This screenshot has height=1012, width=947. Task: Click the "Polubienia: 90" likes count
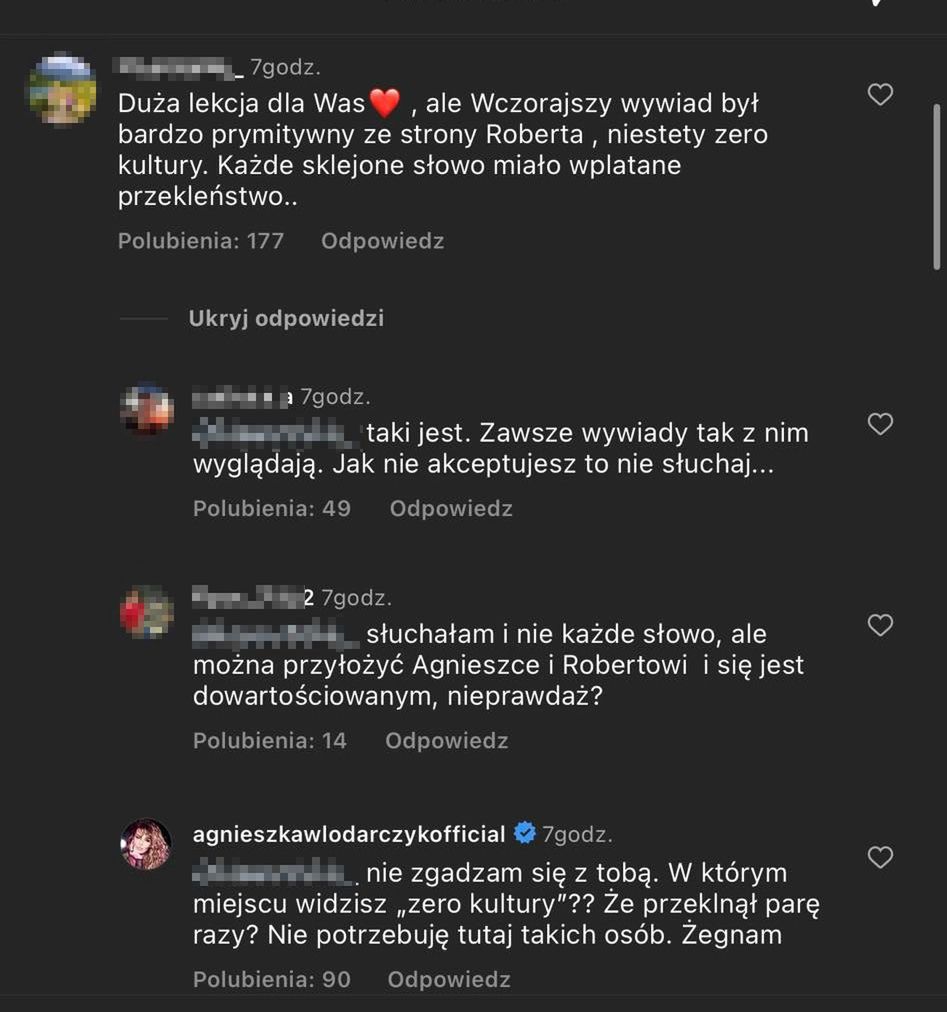pos(272,980)
